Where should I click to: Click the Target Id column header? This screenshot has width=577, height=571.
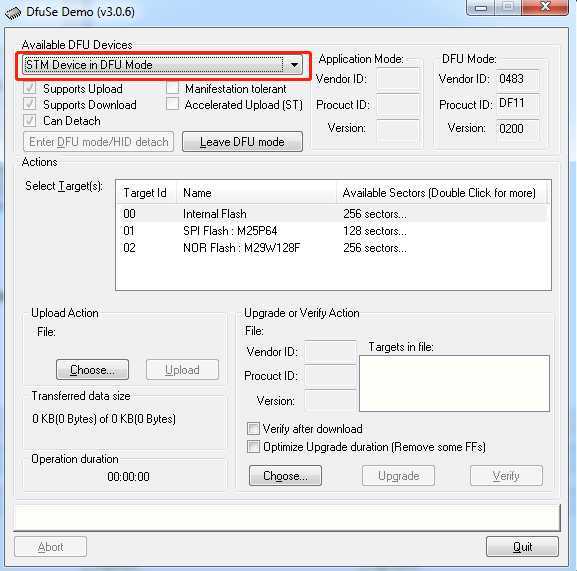coord(147,193)
